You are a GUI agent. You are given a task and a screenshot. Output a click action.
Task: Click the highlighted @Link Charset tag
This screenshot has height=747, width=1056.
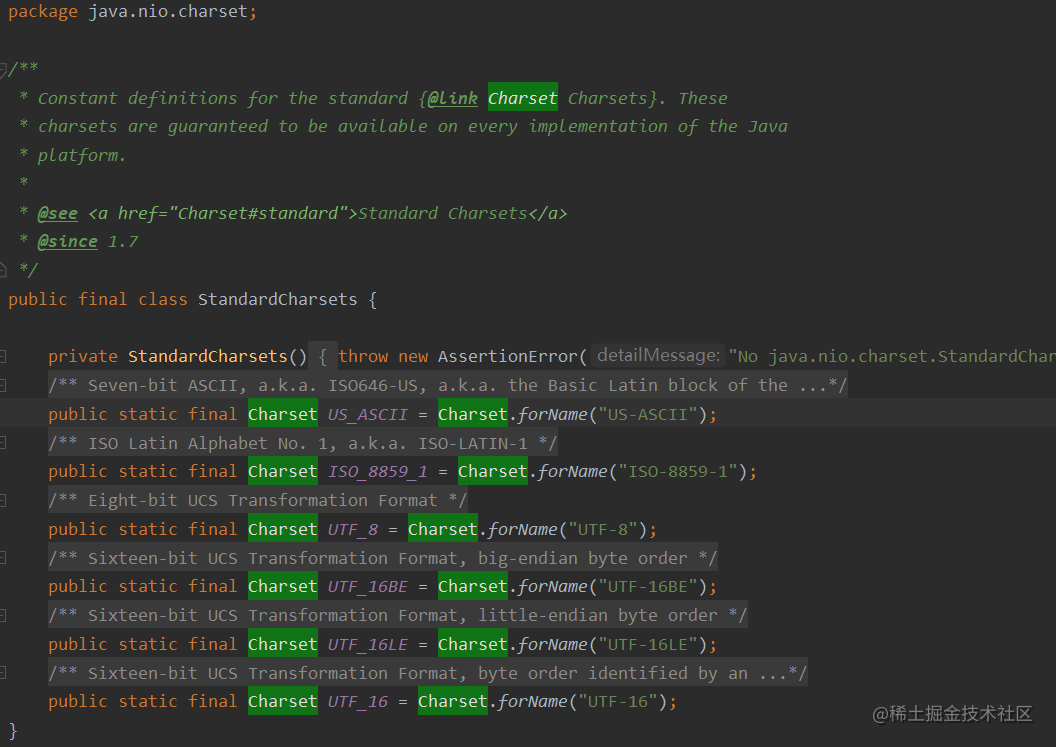click(x=452, y=97)
